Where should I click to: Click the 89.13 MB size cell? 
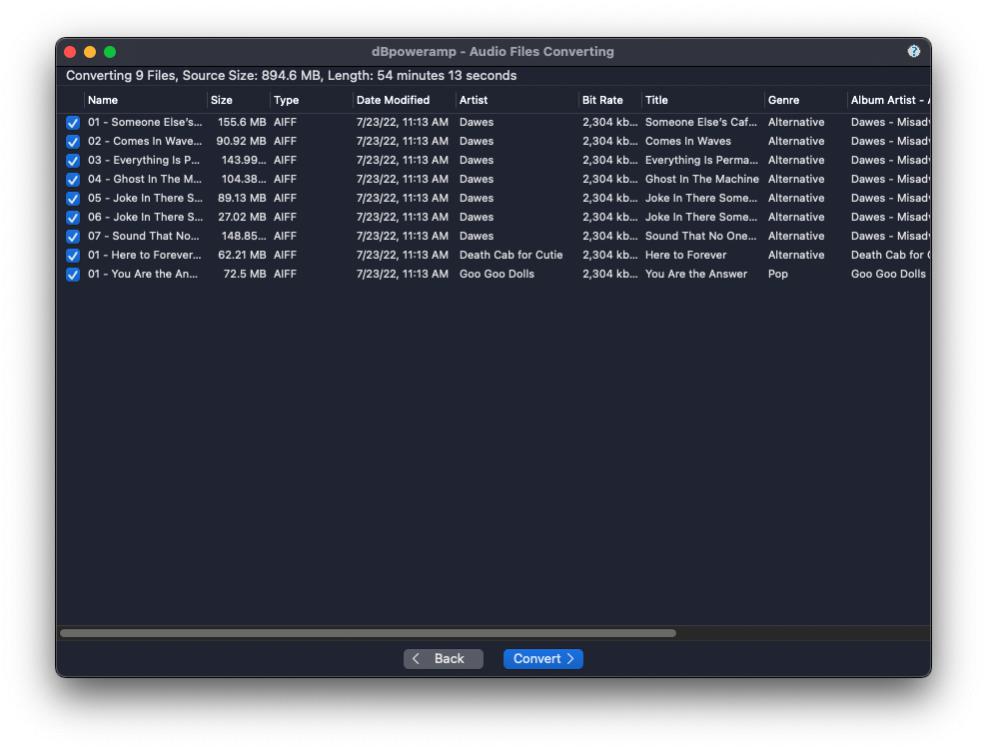pos(242,198)
